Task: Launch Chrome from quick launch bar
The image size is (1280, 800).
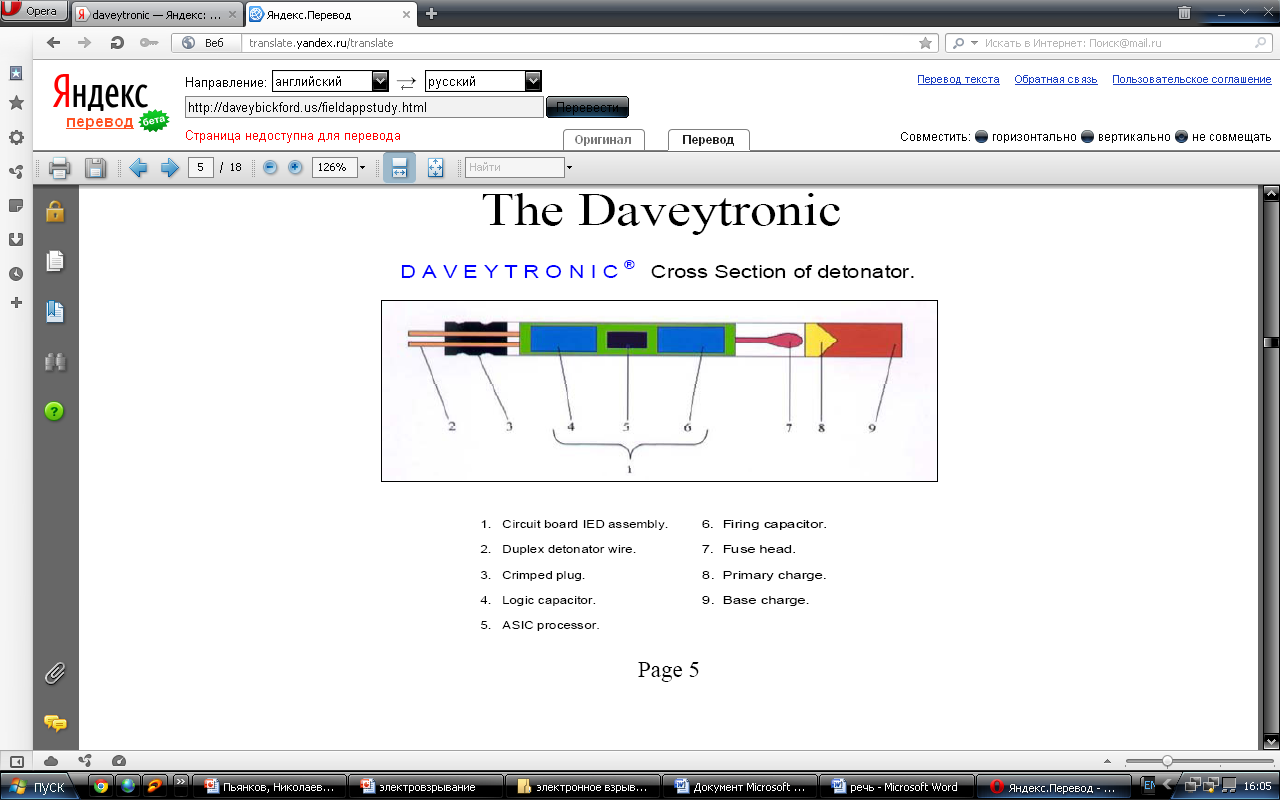Action: (x=101, y=786)
